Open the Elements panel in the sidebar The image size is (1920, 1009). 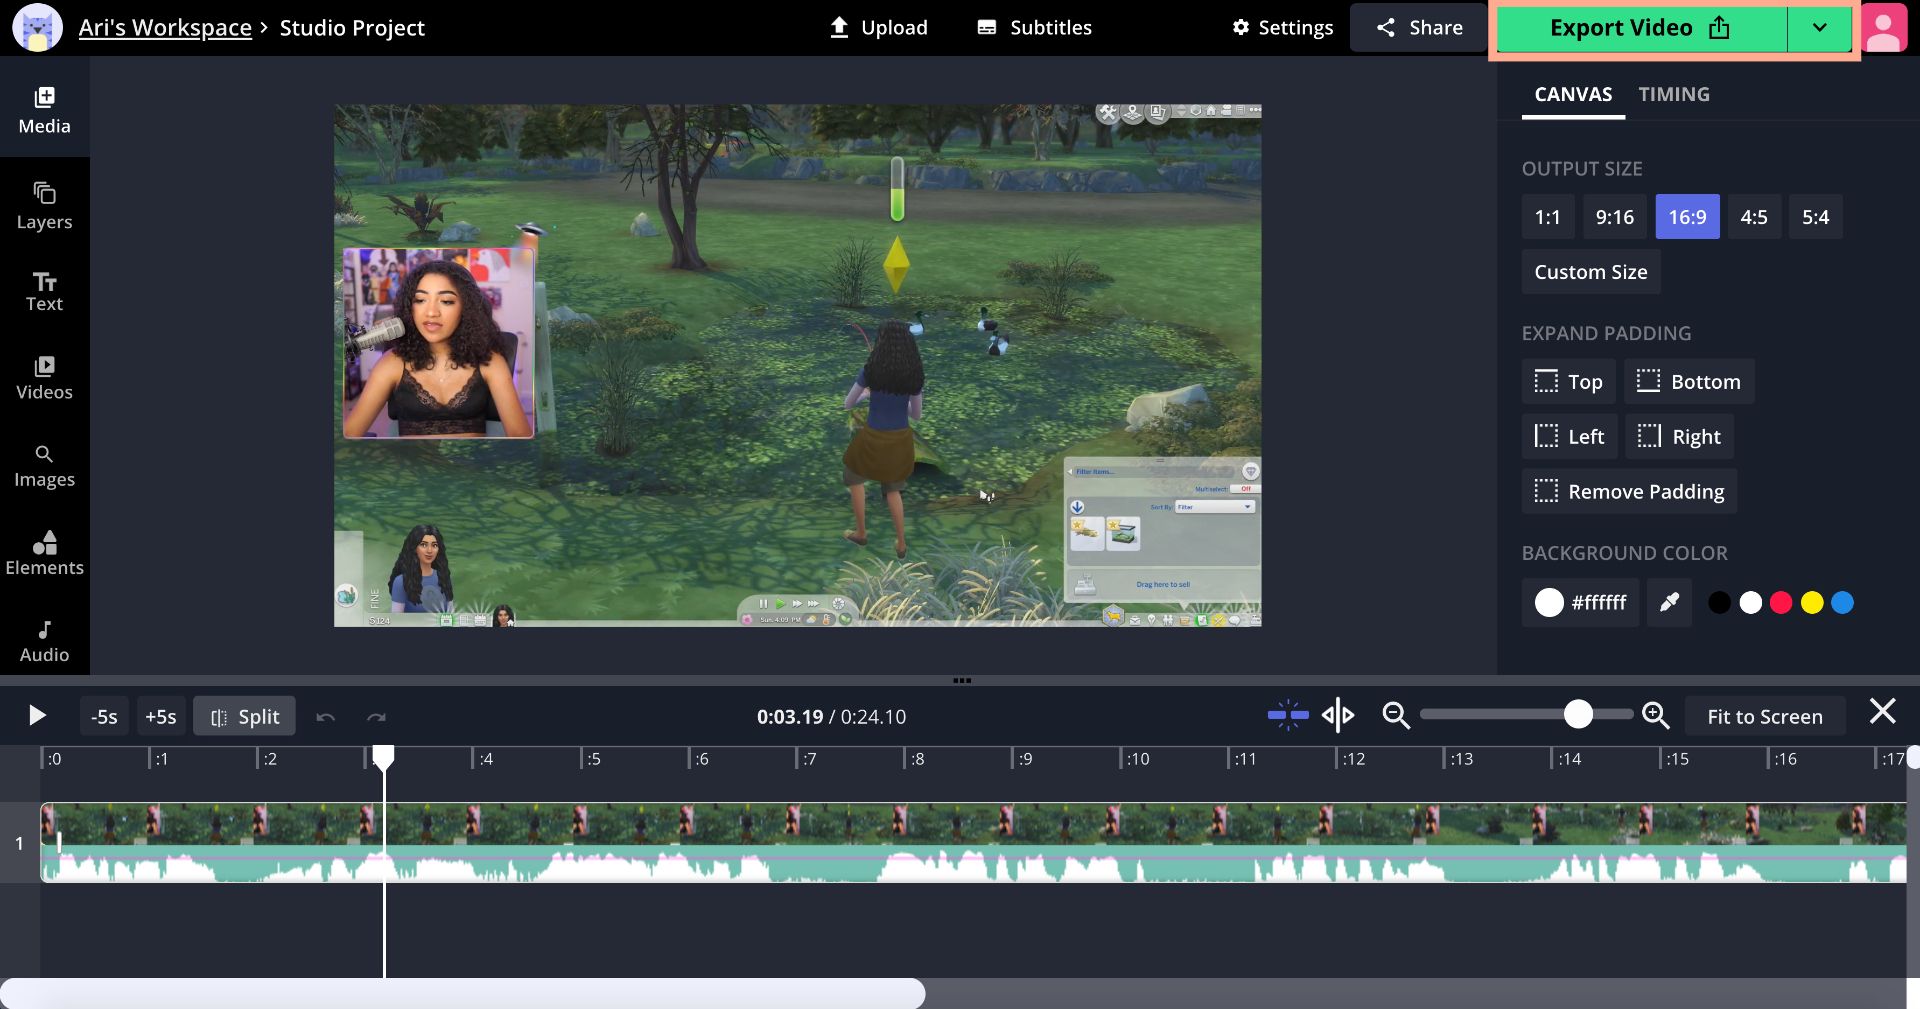tap(44, 553)
